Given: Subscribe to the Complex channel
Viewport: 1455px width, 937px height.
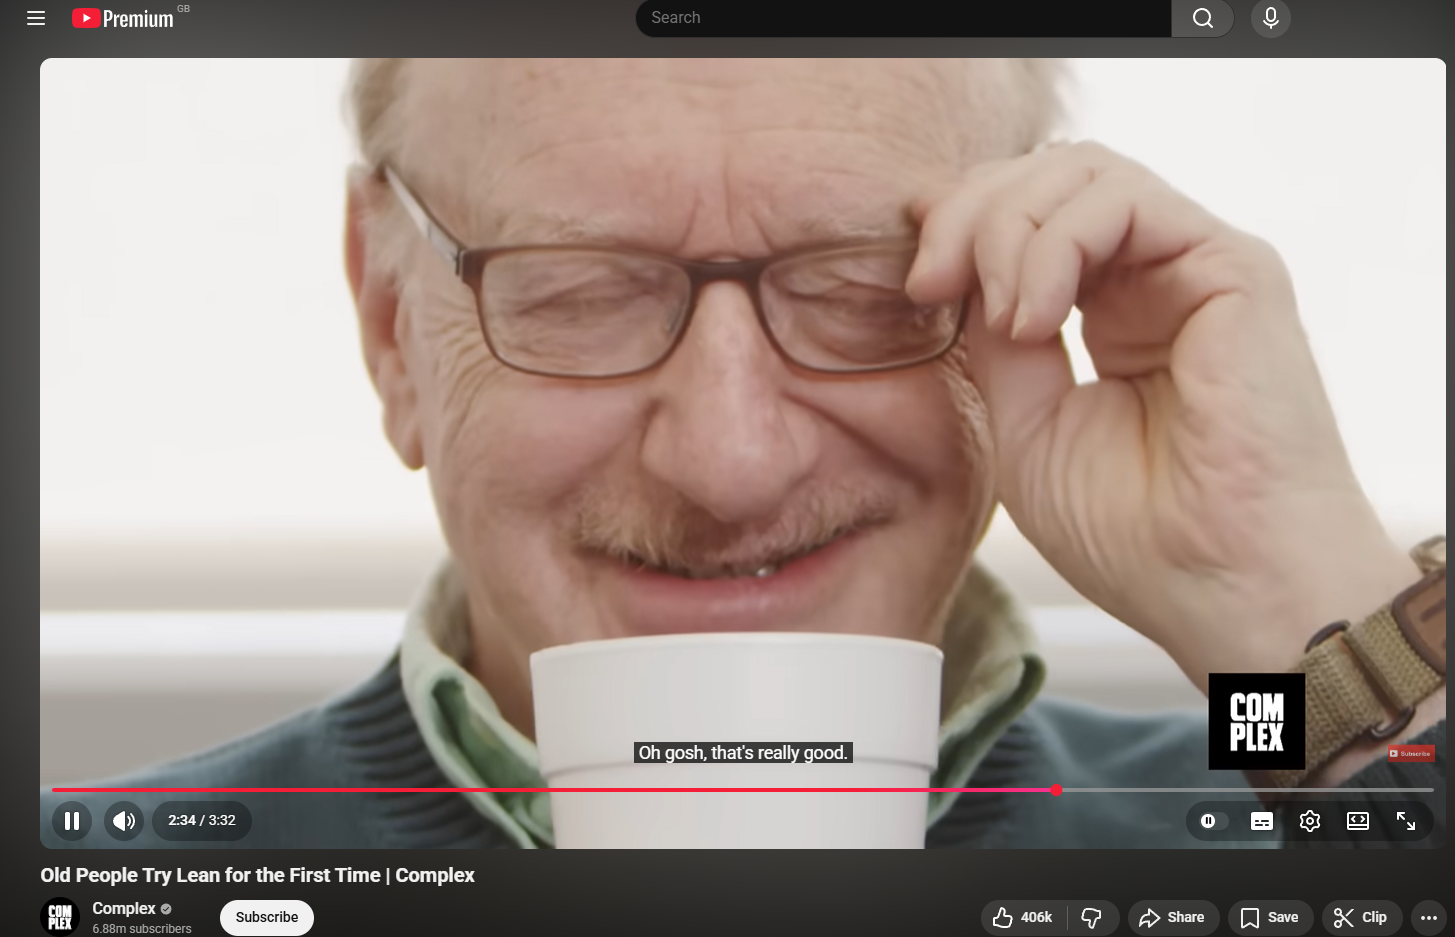Looking at the screenshot, I should [267, 917].
